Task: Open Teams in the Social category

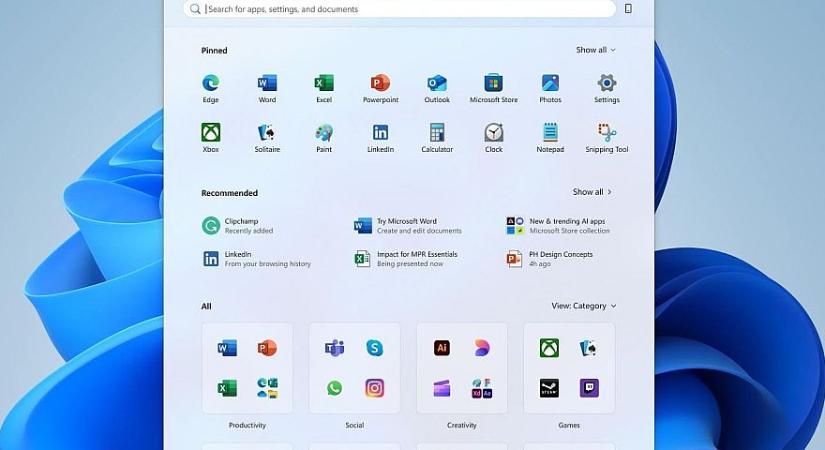Action: click(335, 348)
